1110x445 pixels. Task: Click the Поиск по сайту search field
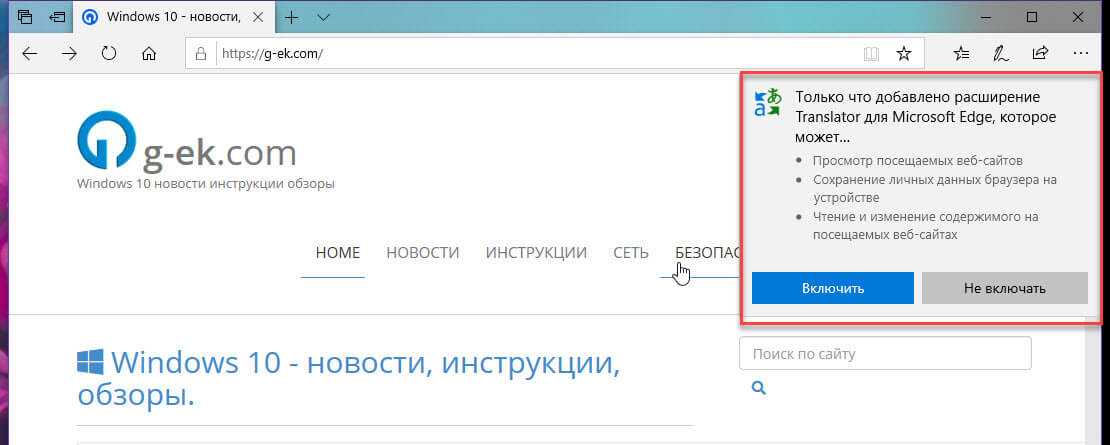[885, 353]
